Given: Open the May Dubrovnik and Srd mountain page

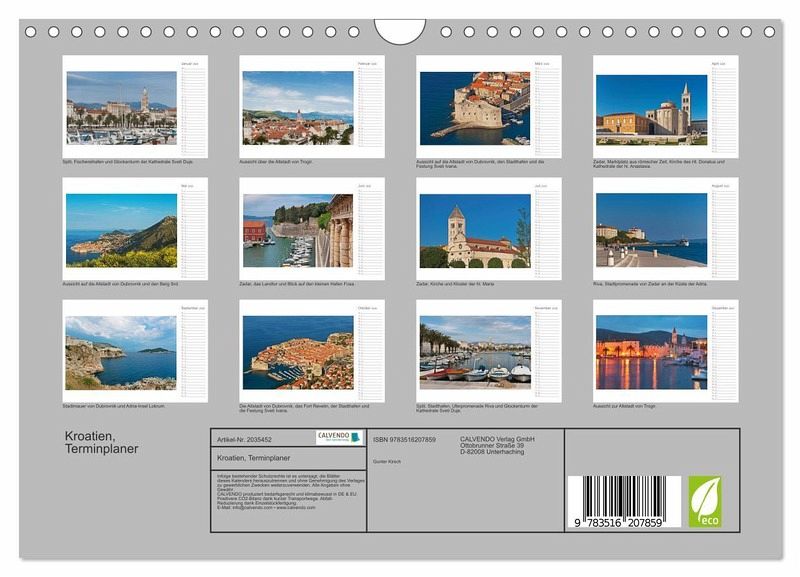Looking at the screenshot, I should pos(121,230).
